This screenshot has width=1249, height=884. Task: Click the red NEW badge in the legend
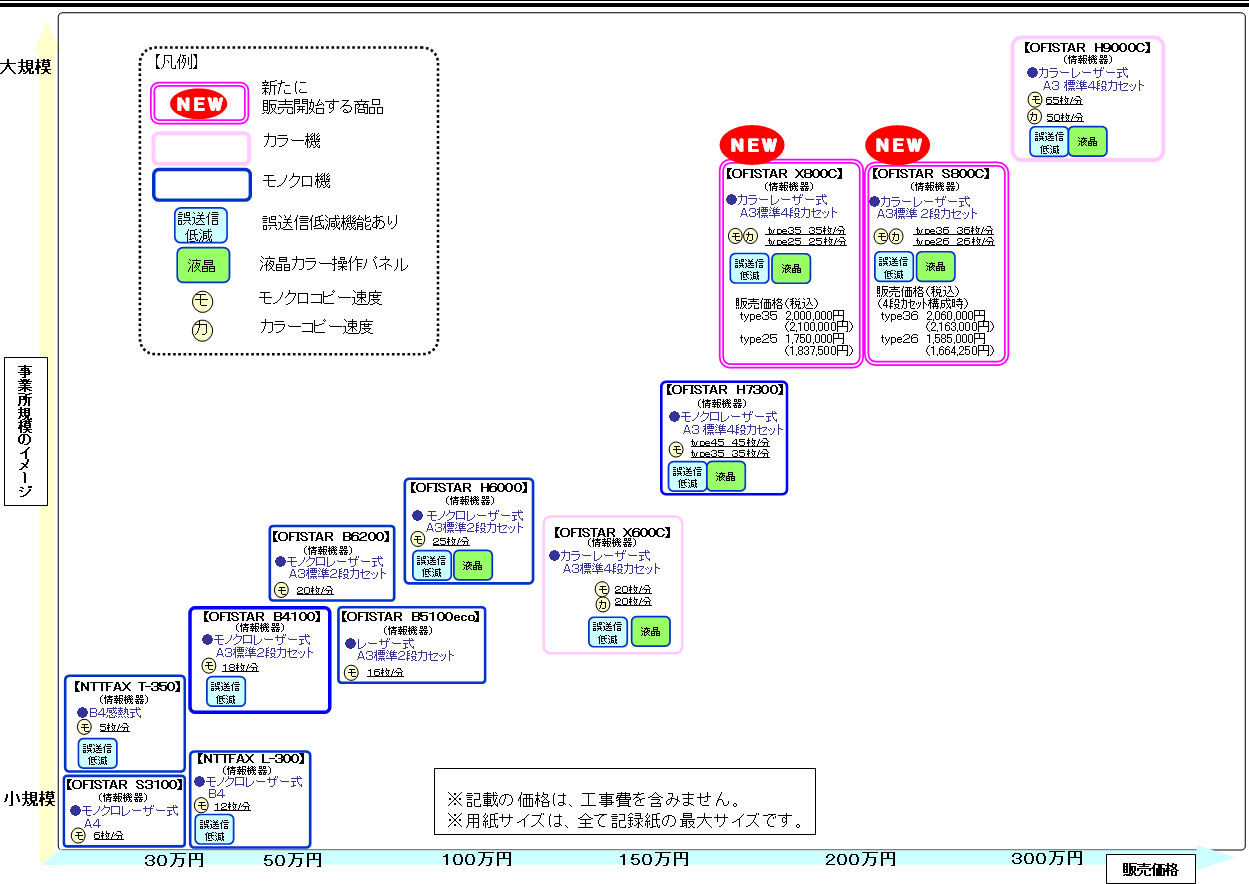[x=199, y=103]
